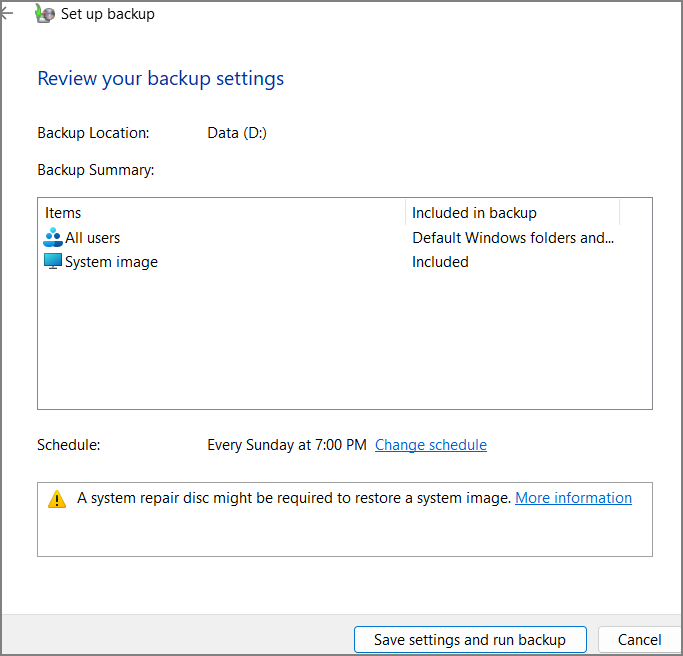Click the Included status for System image
The height and width of the screenshot is (656, 683).
(x=440, y=262)
